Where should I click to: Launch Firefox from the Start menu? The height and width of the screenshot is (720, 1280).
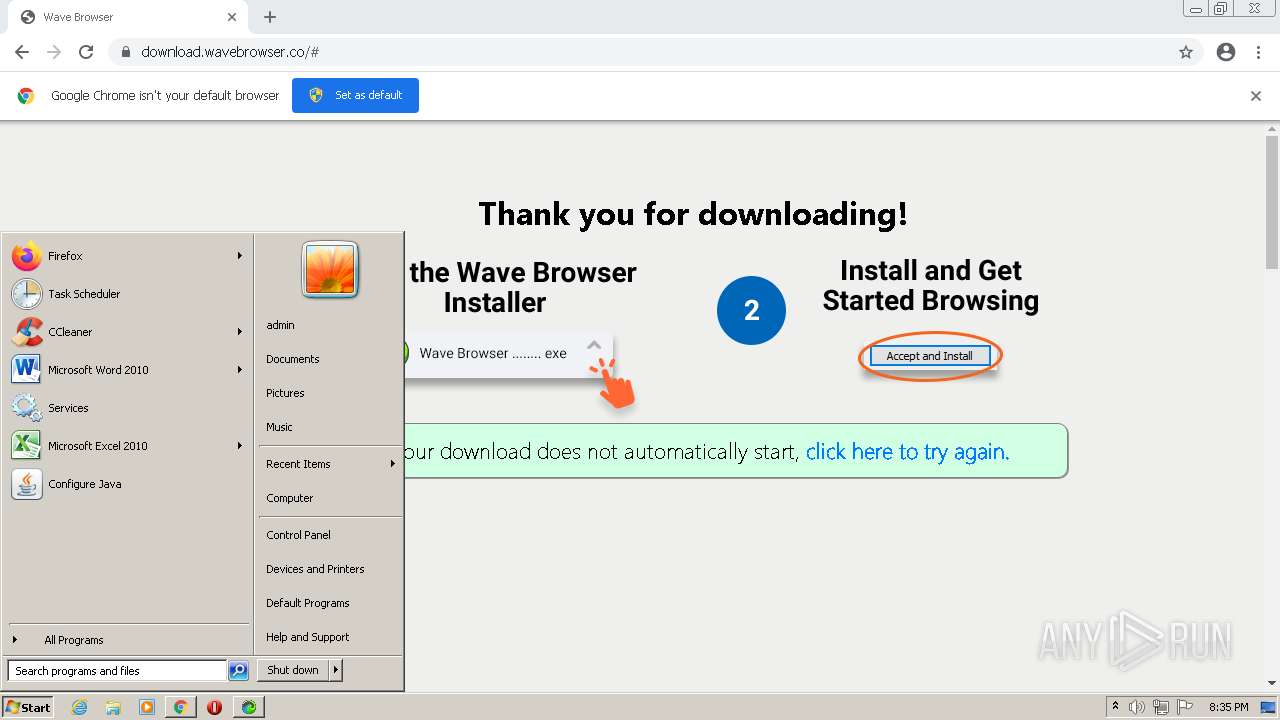pyautogui.click(x=128, y=256)
